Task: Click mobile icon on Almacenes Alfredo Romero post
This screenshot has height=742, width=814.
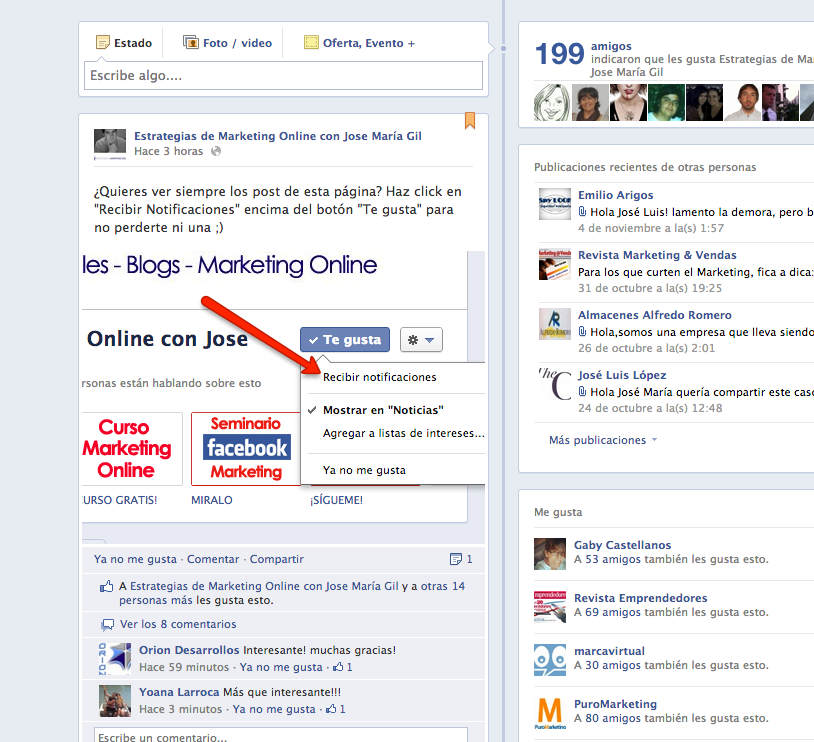Action: click(582, 332)
